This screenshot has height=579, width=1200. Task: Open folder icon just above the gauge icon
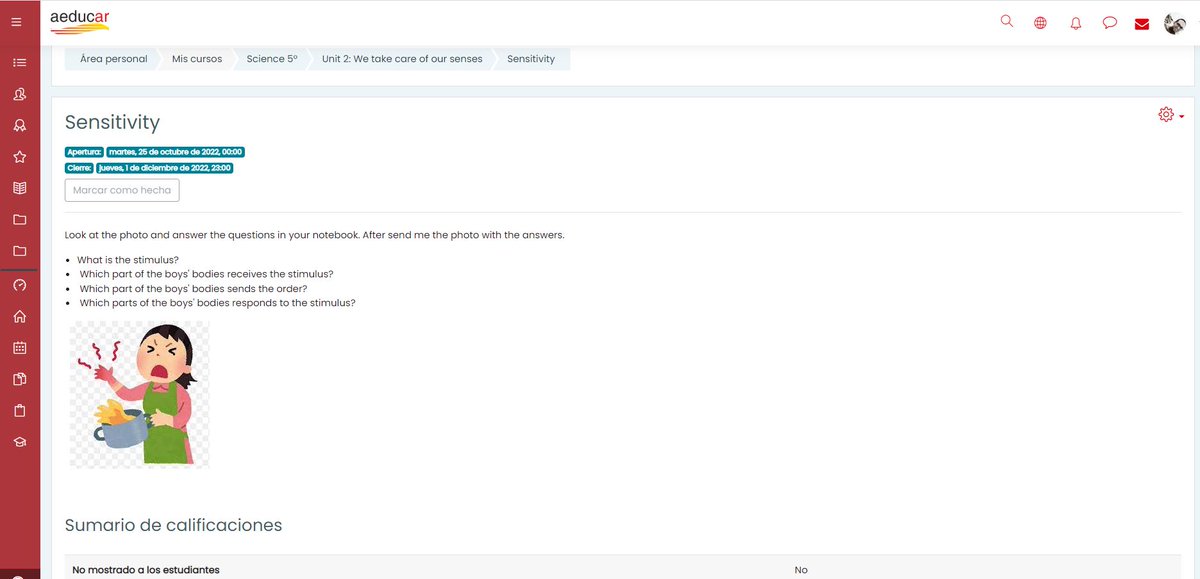(19, 251)
